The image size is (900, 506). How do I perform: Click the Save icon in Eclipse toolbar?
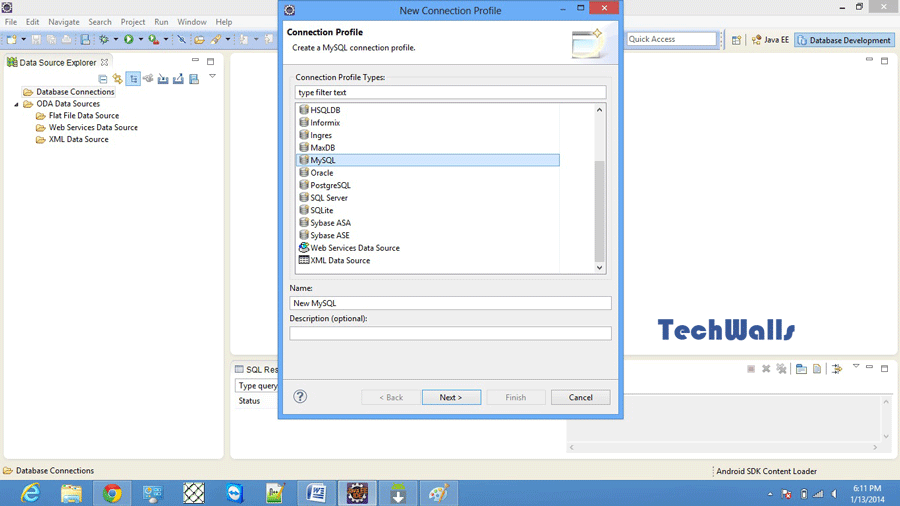point(36,40)
